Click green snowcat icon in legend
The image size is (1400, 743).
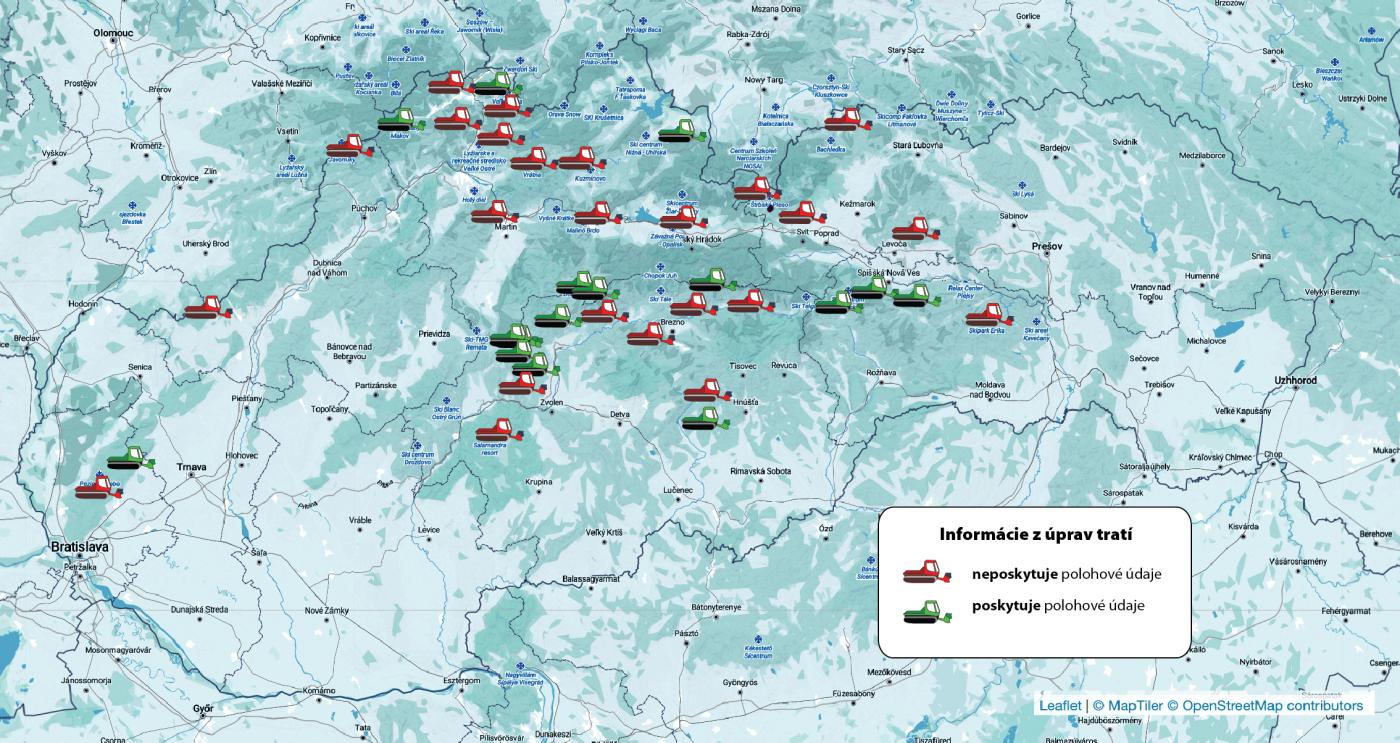click(927, 610)
